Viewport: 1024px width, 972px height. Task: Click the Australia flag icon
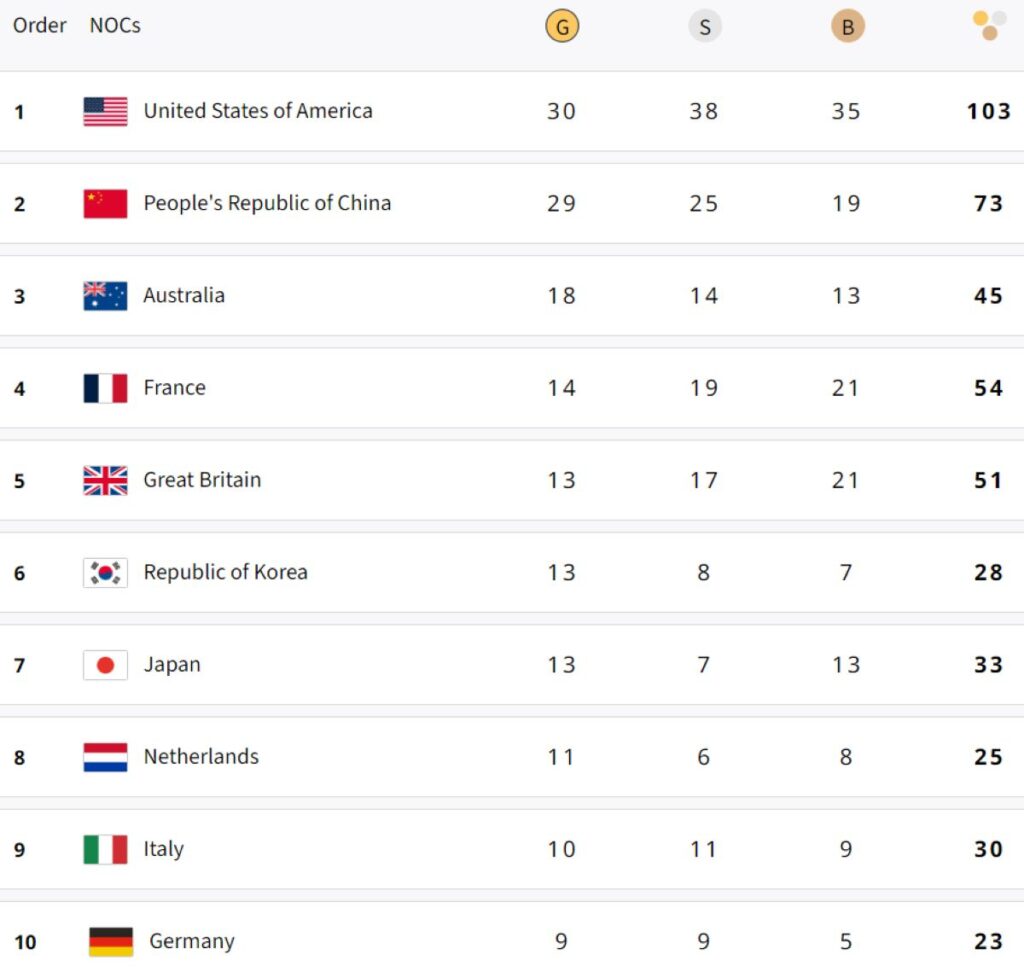[x=105, y=296]
